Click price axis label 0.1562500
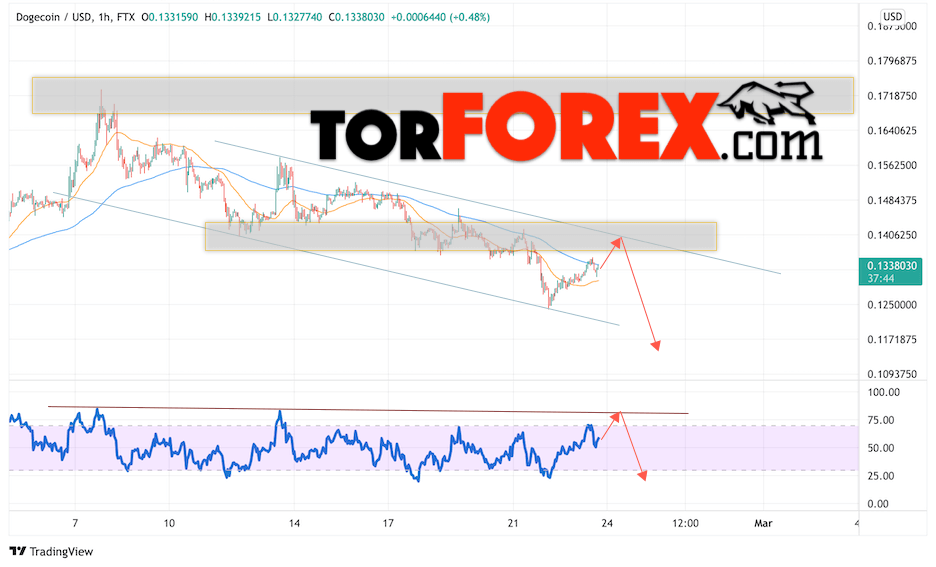This screenshot has height=567, width=936. point(892,165)
